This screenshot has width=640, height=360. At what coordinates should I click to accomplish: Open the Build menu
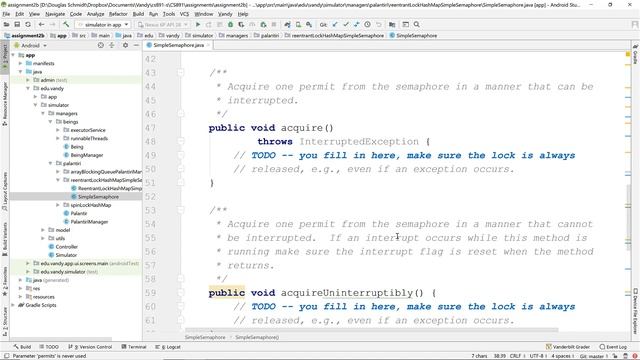(138, 14)
